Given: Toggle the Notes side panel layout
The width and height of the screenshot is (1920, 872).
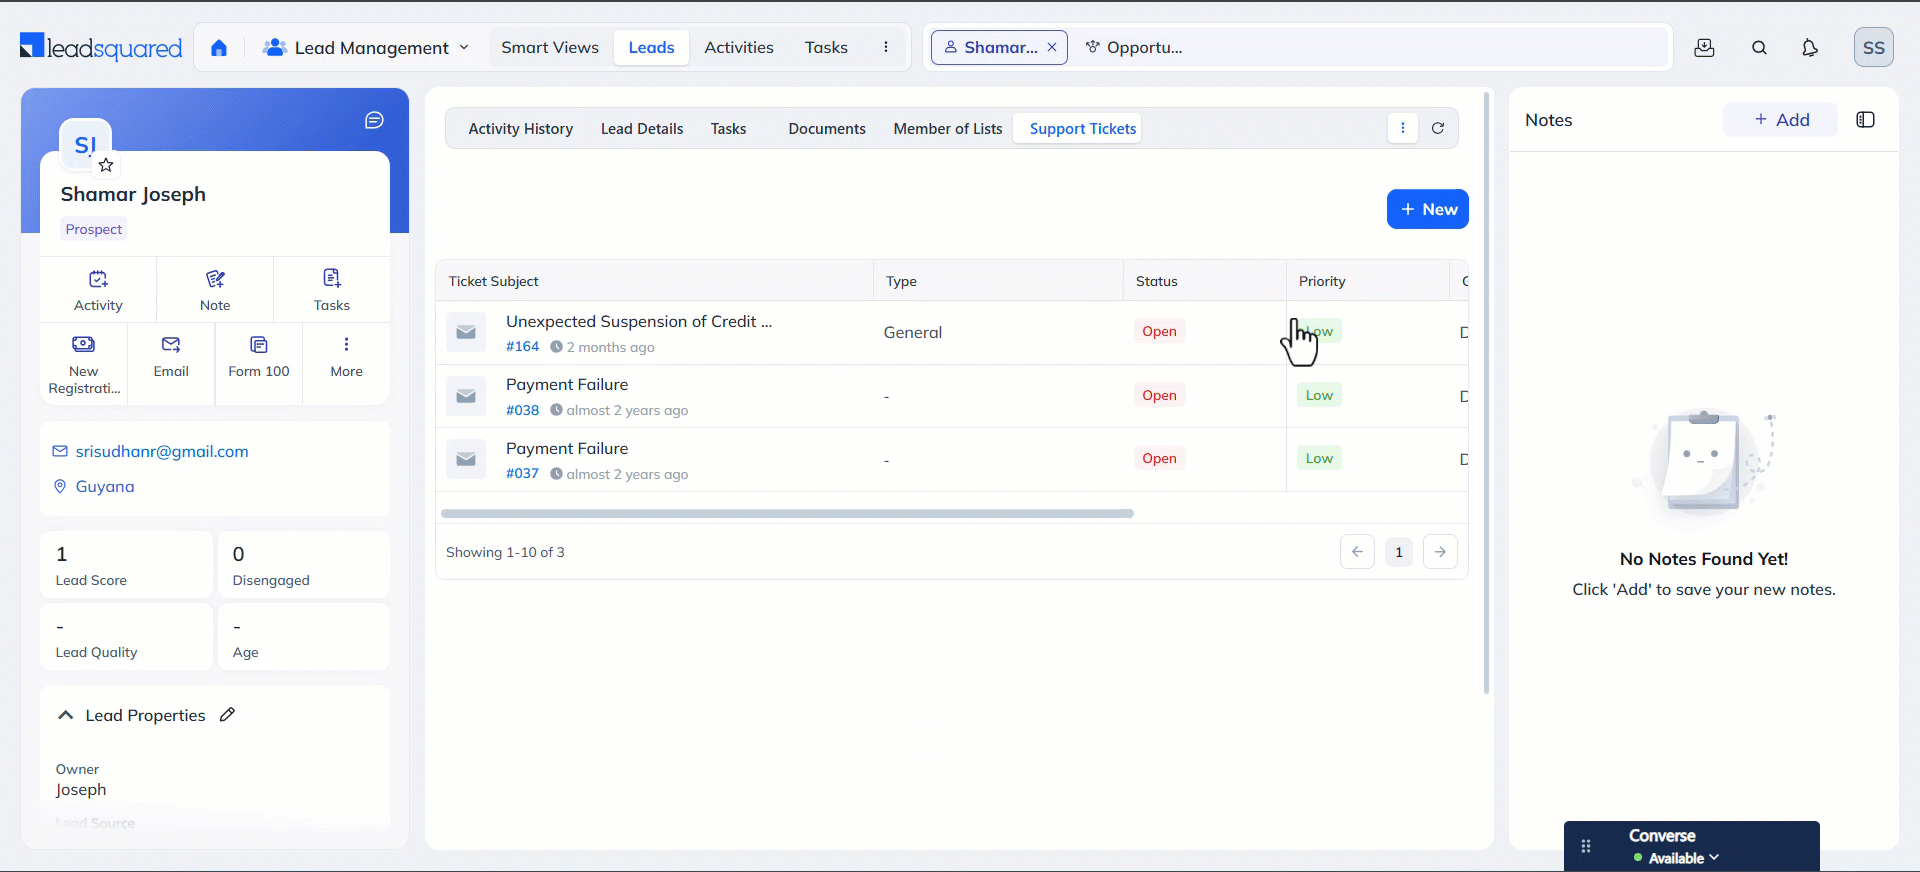Looking at the screenshot, I should tap(1865, 120).
